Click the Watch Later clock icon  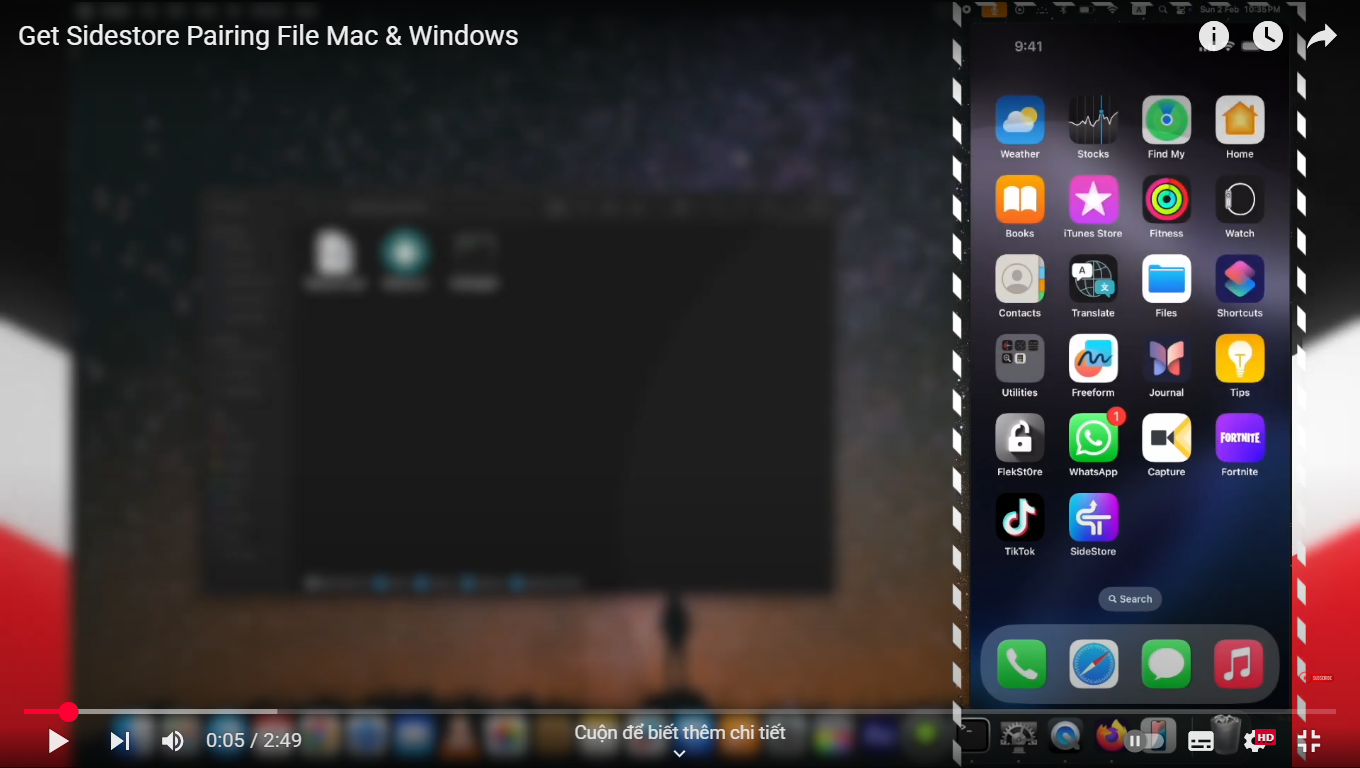point(1268,37)
